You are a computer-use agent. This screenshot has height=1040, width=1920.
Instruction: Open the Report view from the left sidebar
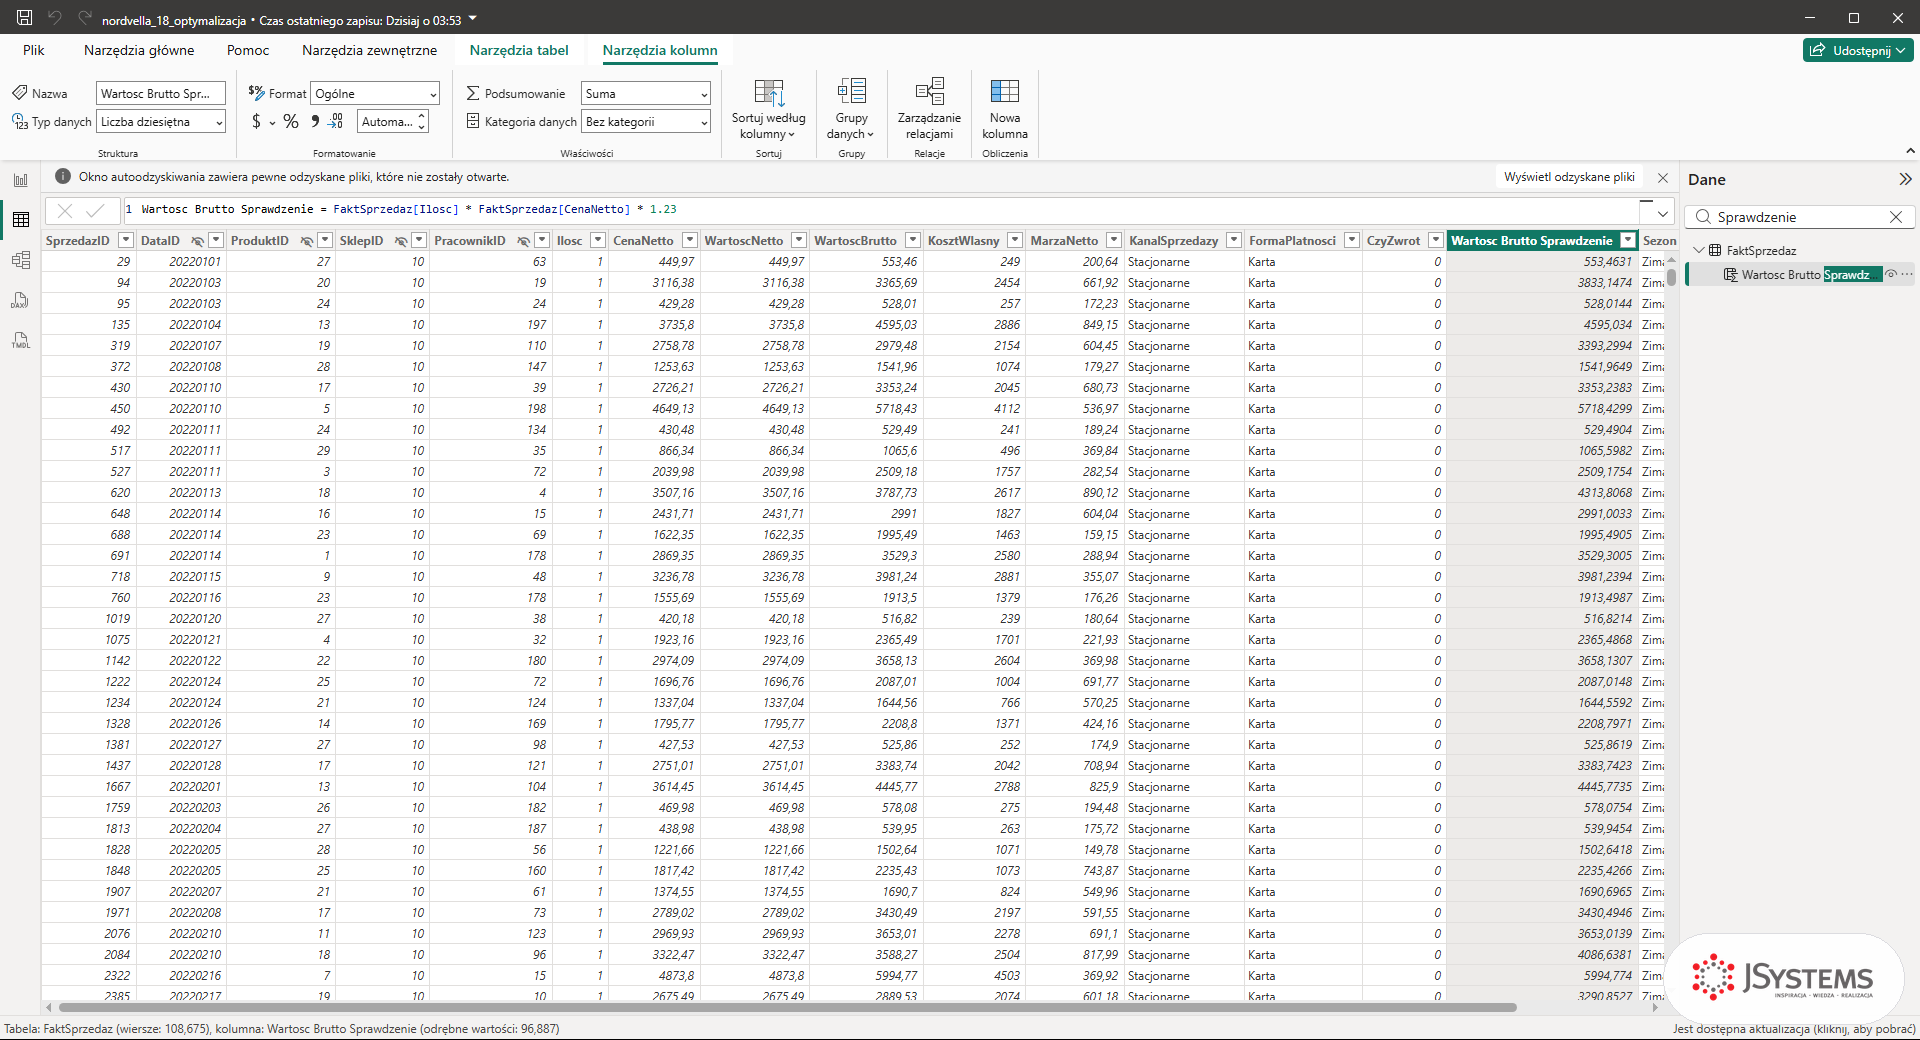pos(20,180)
